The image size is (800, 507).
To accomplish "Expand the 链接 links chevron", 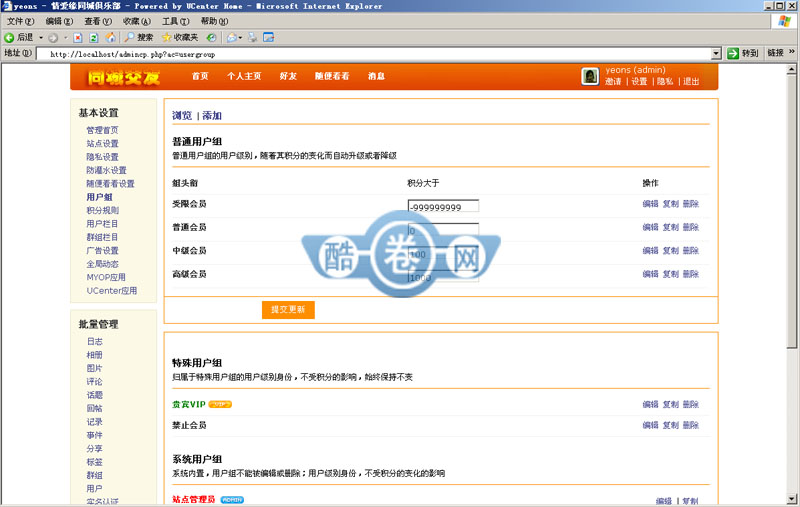I will [x=792, y=52].
